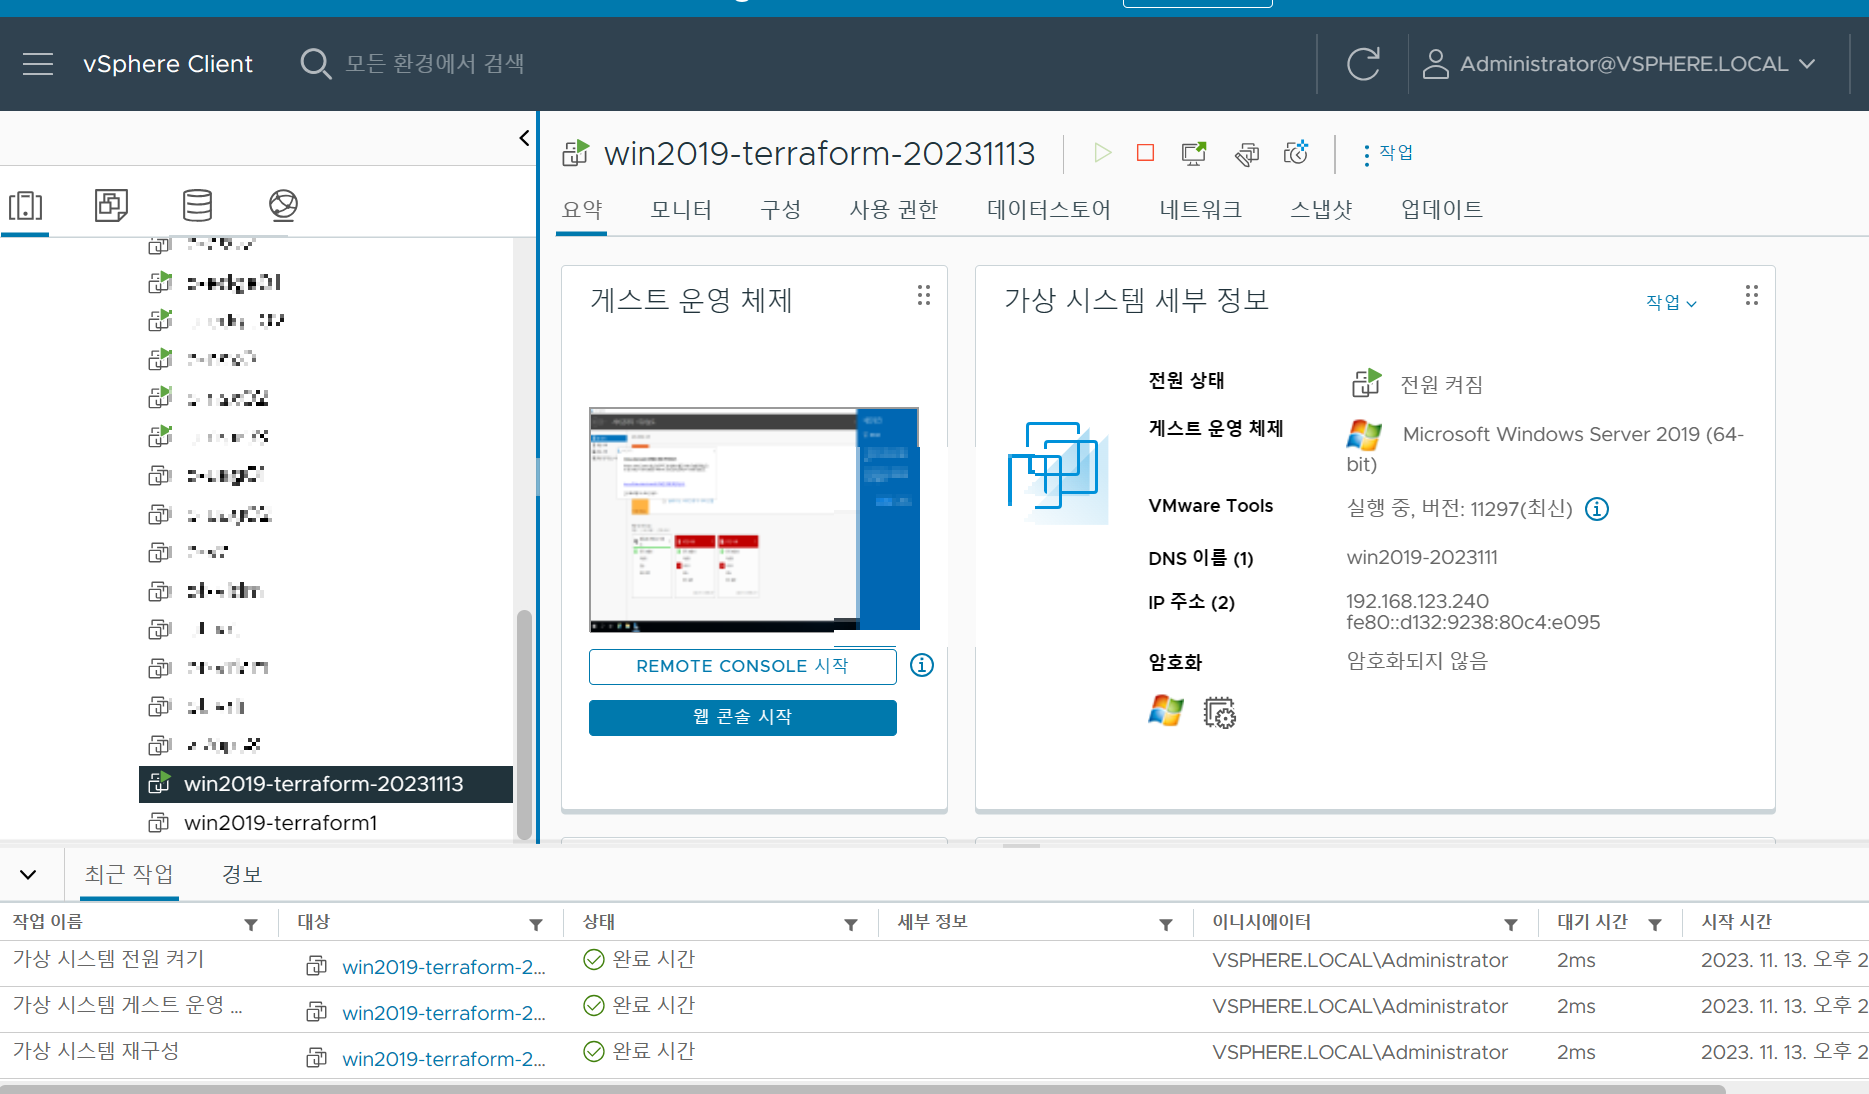Select the 최근 작업 tab
Image resolution: width=1869 pixels, height=1094 pixels.
coord(129,874)
